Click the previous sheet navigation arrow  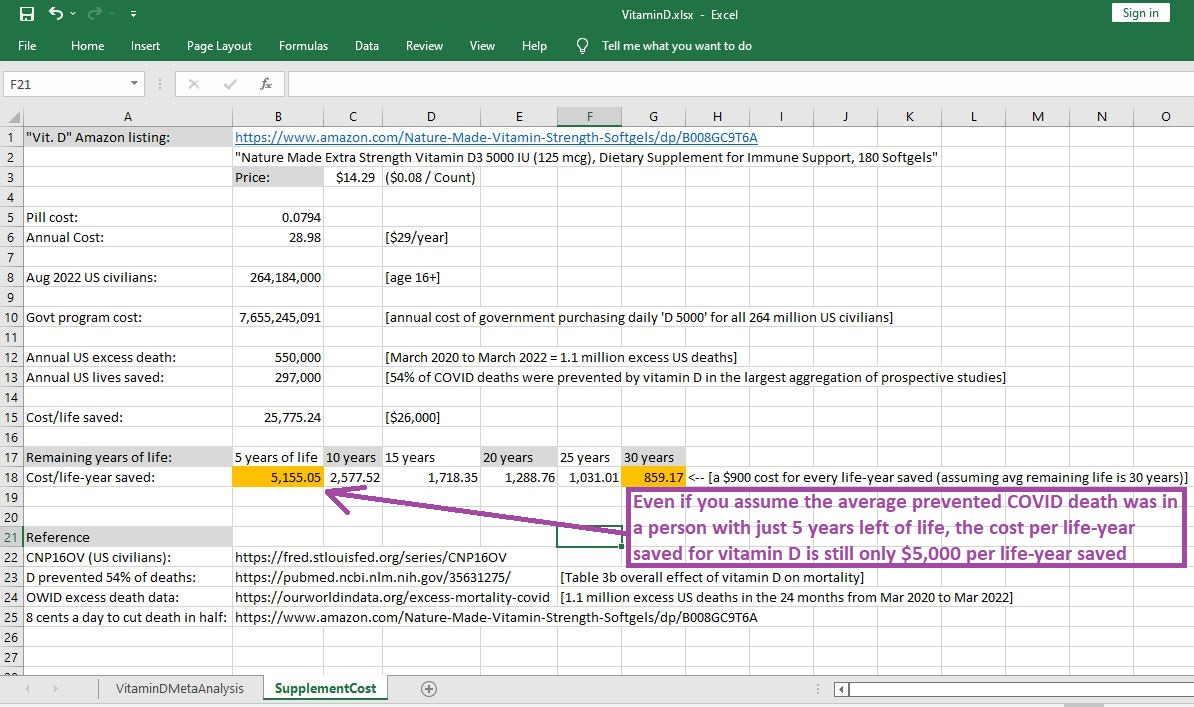(x=27, y=689)
